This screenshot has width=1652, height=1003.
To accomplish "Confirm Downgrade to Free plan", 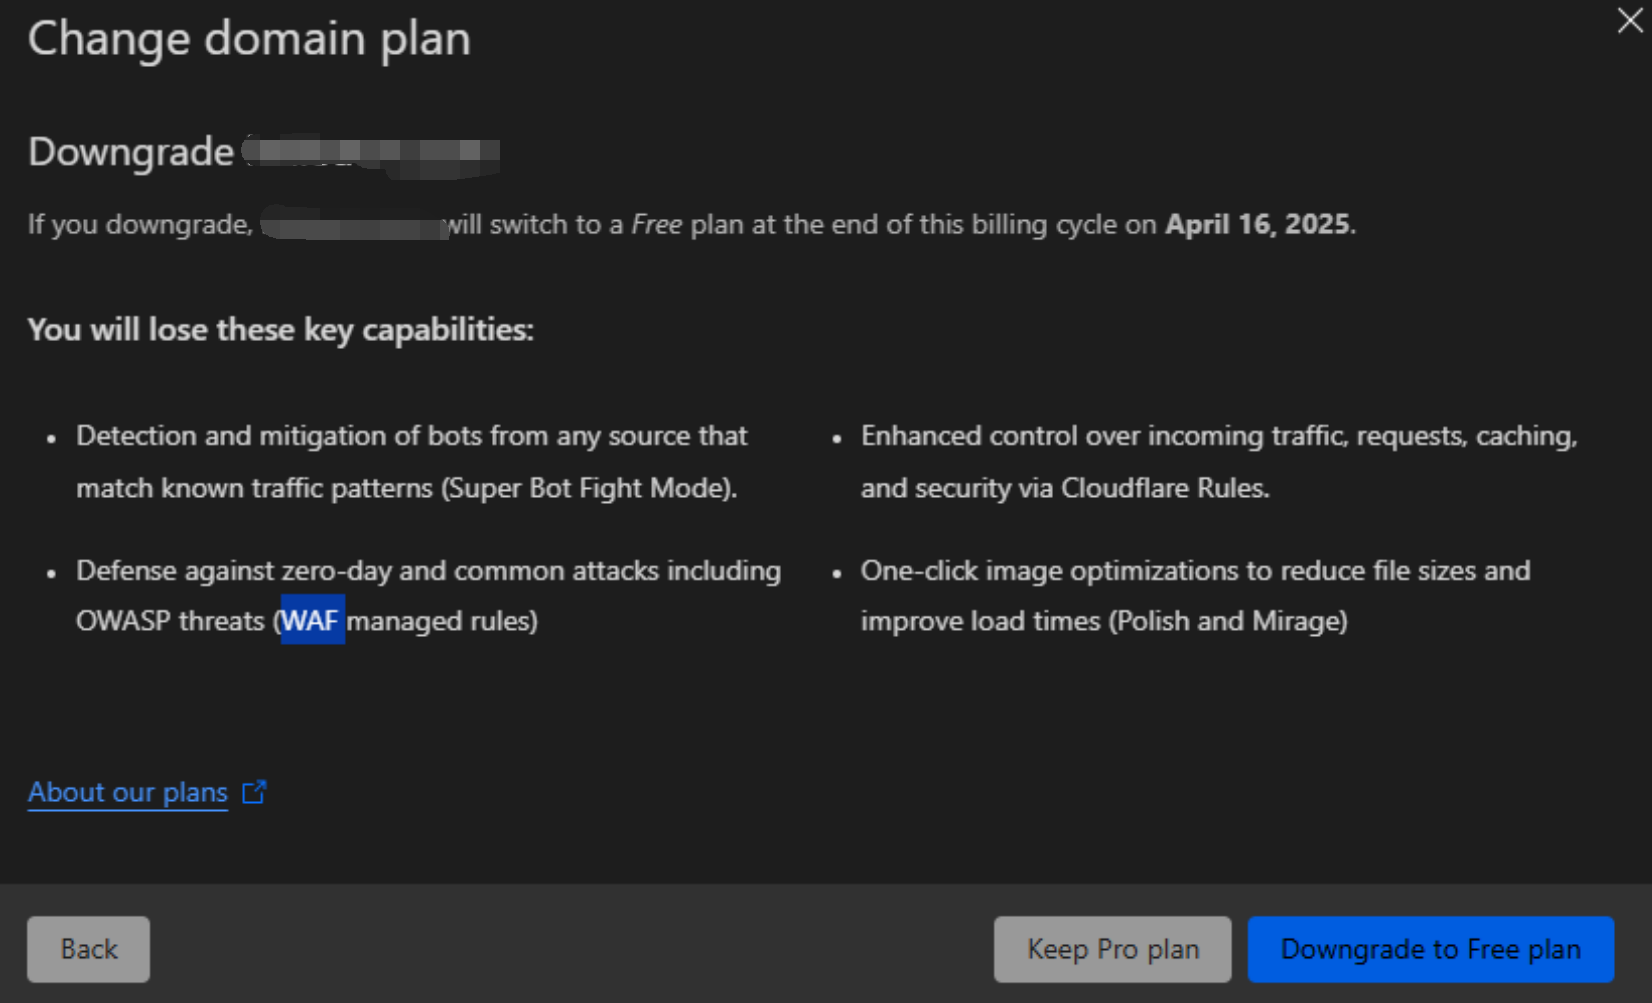I will point(1430,949).
